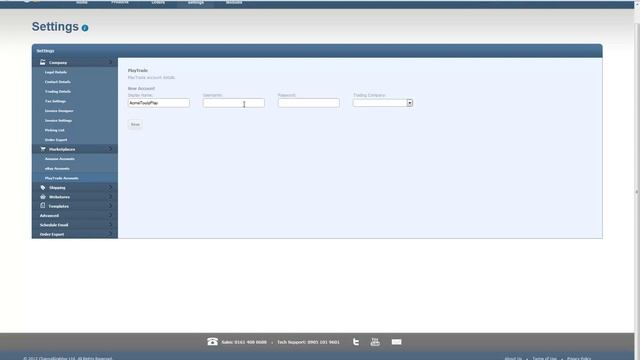Image resolution: width=640 pixels, height=360 pixels.
Task: Open Legal Details settings page
Action: pyautogui.click(x=56, y=72)
